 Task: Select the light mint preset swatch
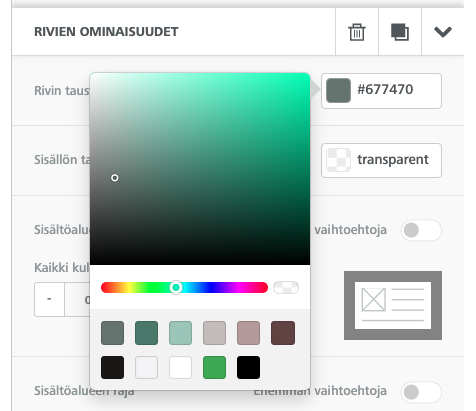point(180,333)
